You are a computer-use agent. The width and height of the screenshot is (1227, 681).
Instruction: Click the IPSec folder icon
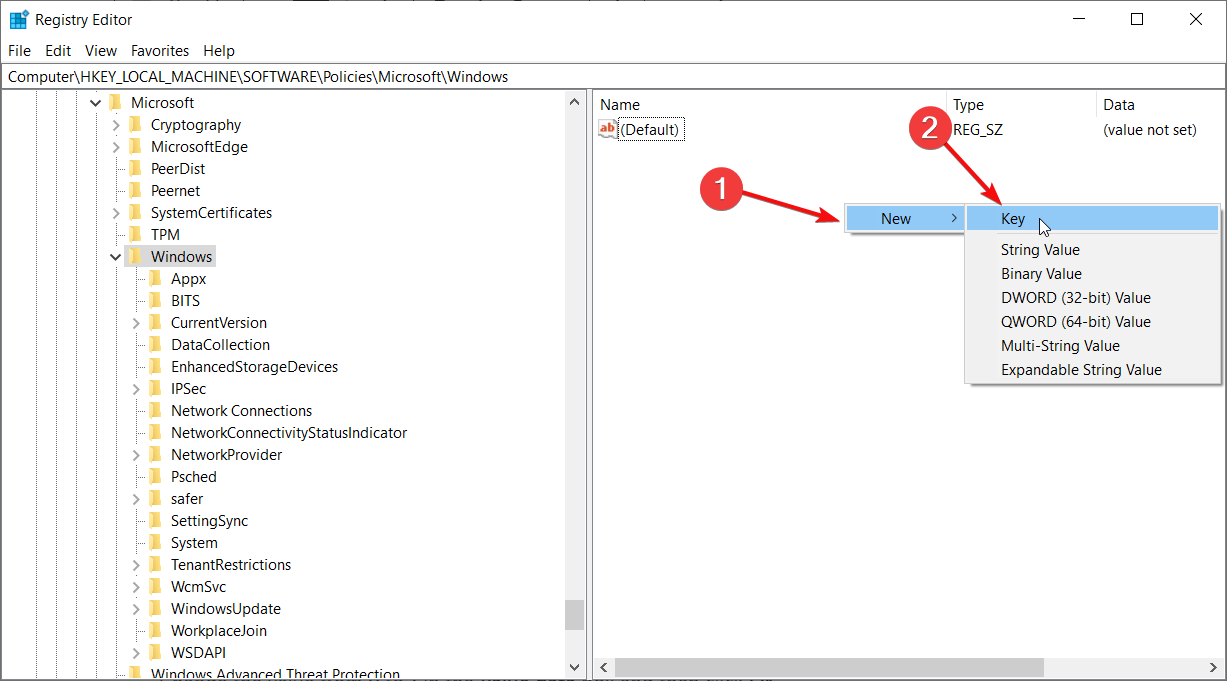tap(155, 389)
